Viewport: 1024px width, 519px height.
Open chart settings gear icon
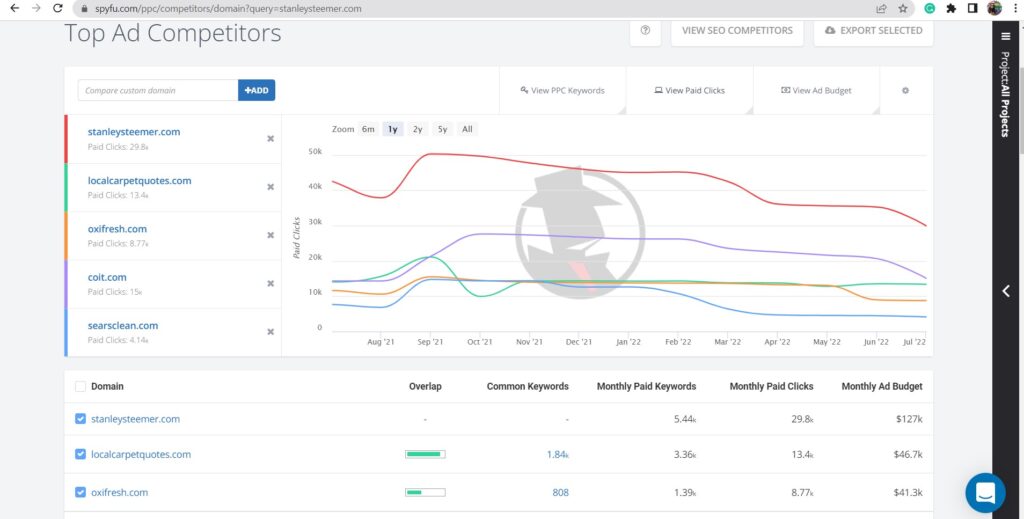click(x=905, y=90)
